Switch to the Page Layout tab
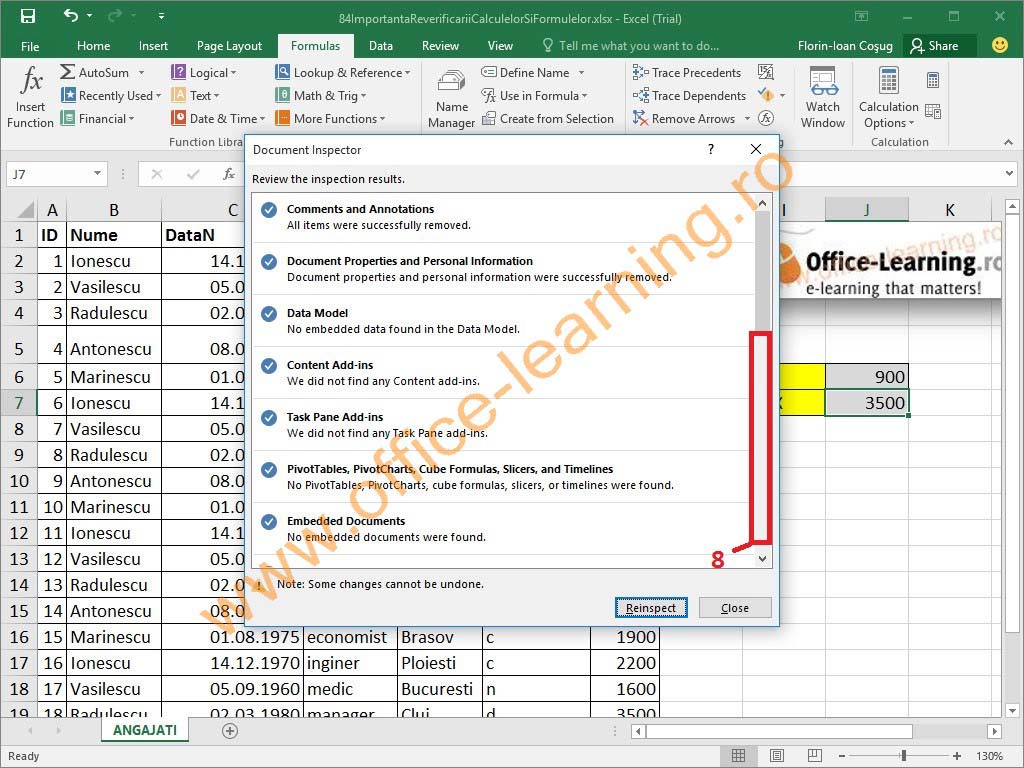 (x=229, y=46)
